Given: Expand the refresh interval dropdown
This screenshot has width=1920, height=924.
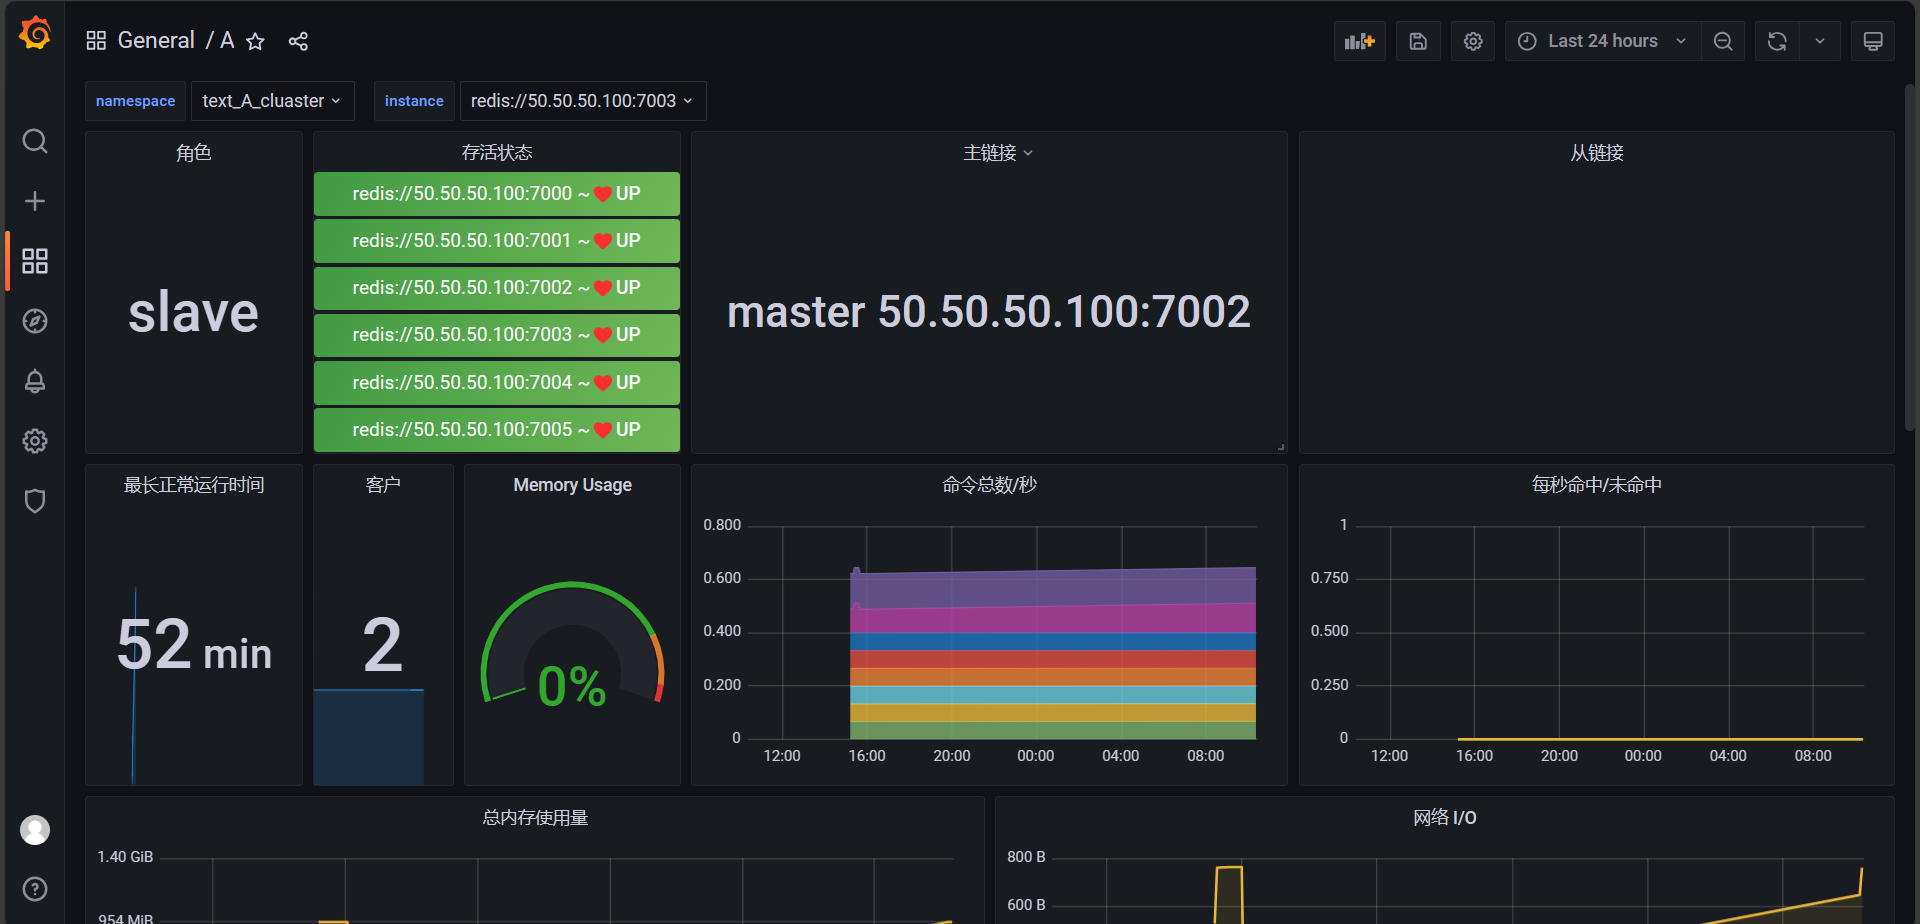Looking at the screenshot, I should click(1820, 41).
